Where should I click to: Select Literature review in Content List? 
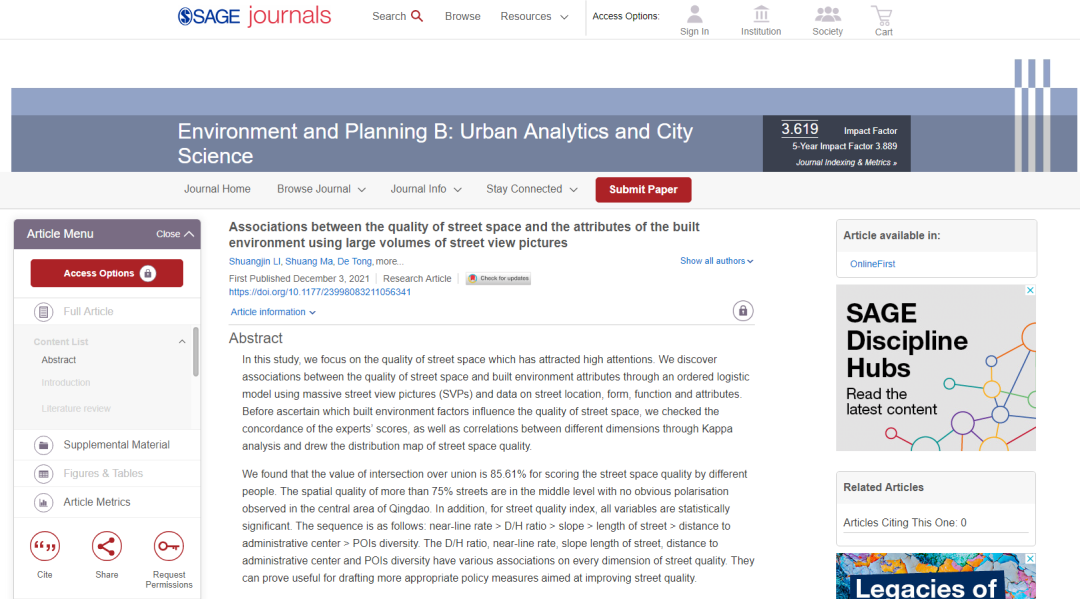pyautogui.click(x=76, y=409)
